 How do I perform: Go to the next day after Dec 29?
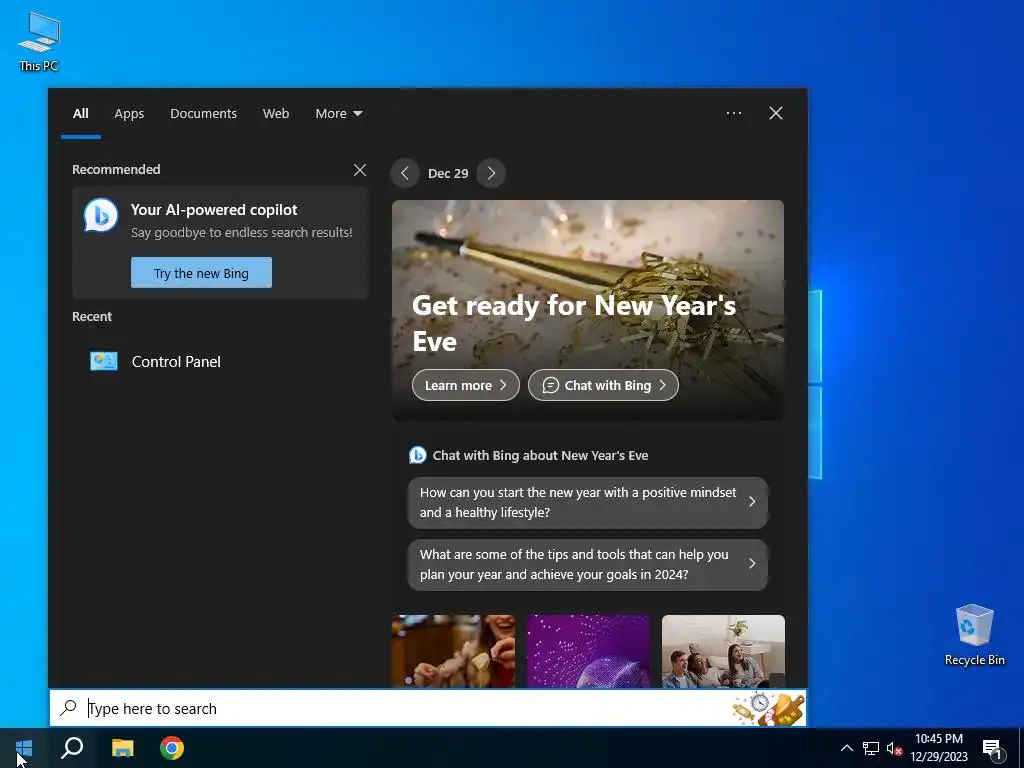click(491, 173)
